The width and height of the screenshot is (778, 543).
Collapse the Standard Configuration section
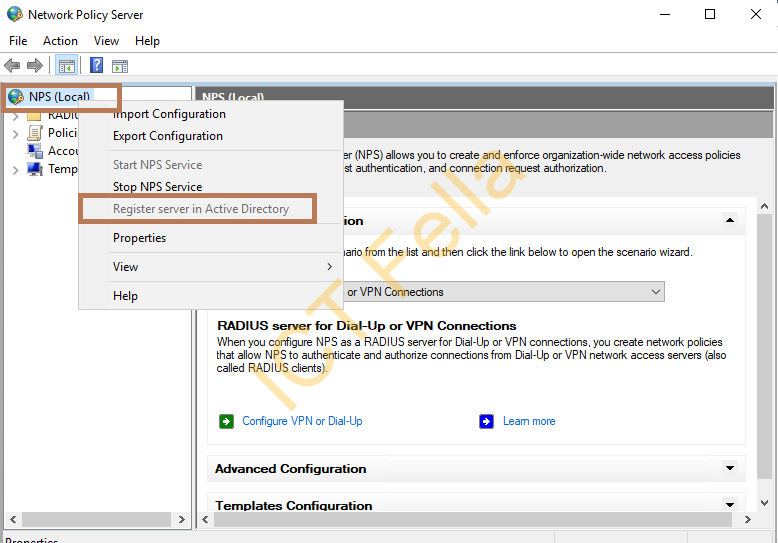pyautogui.click(x=730, y=220)
